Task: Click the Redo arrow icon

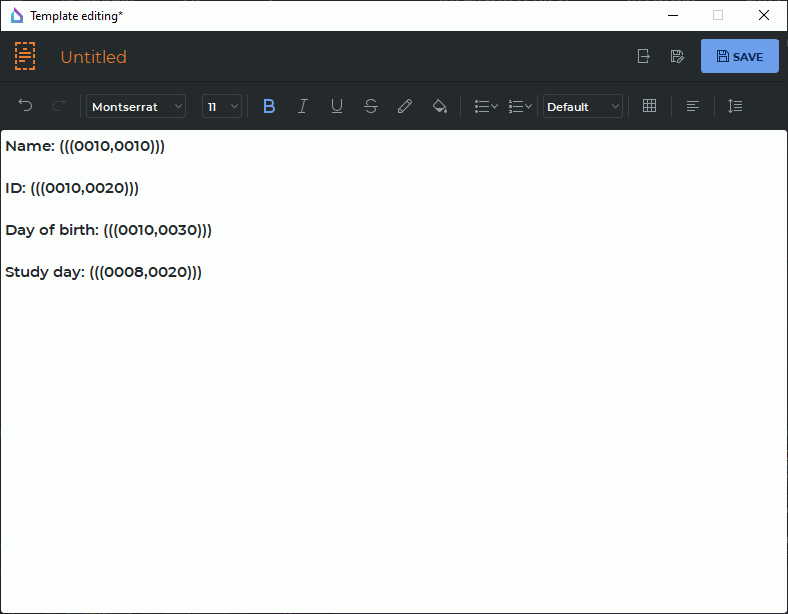Action: click(x=59, y=106)
